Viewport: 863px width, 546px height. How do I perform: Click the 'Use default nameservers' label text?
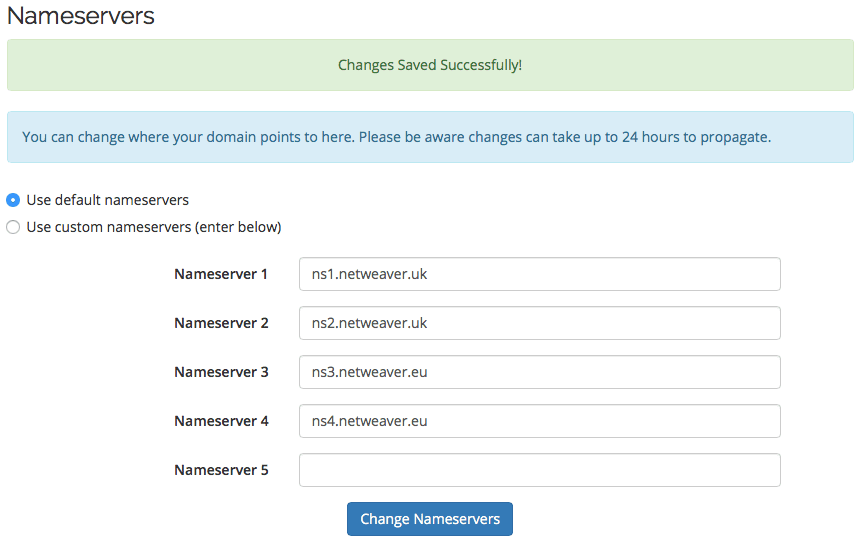pyautogui.click(x=107, y=200)
